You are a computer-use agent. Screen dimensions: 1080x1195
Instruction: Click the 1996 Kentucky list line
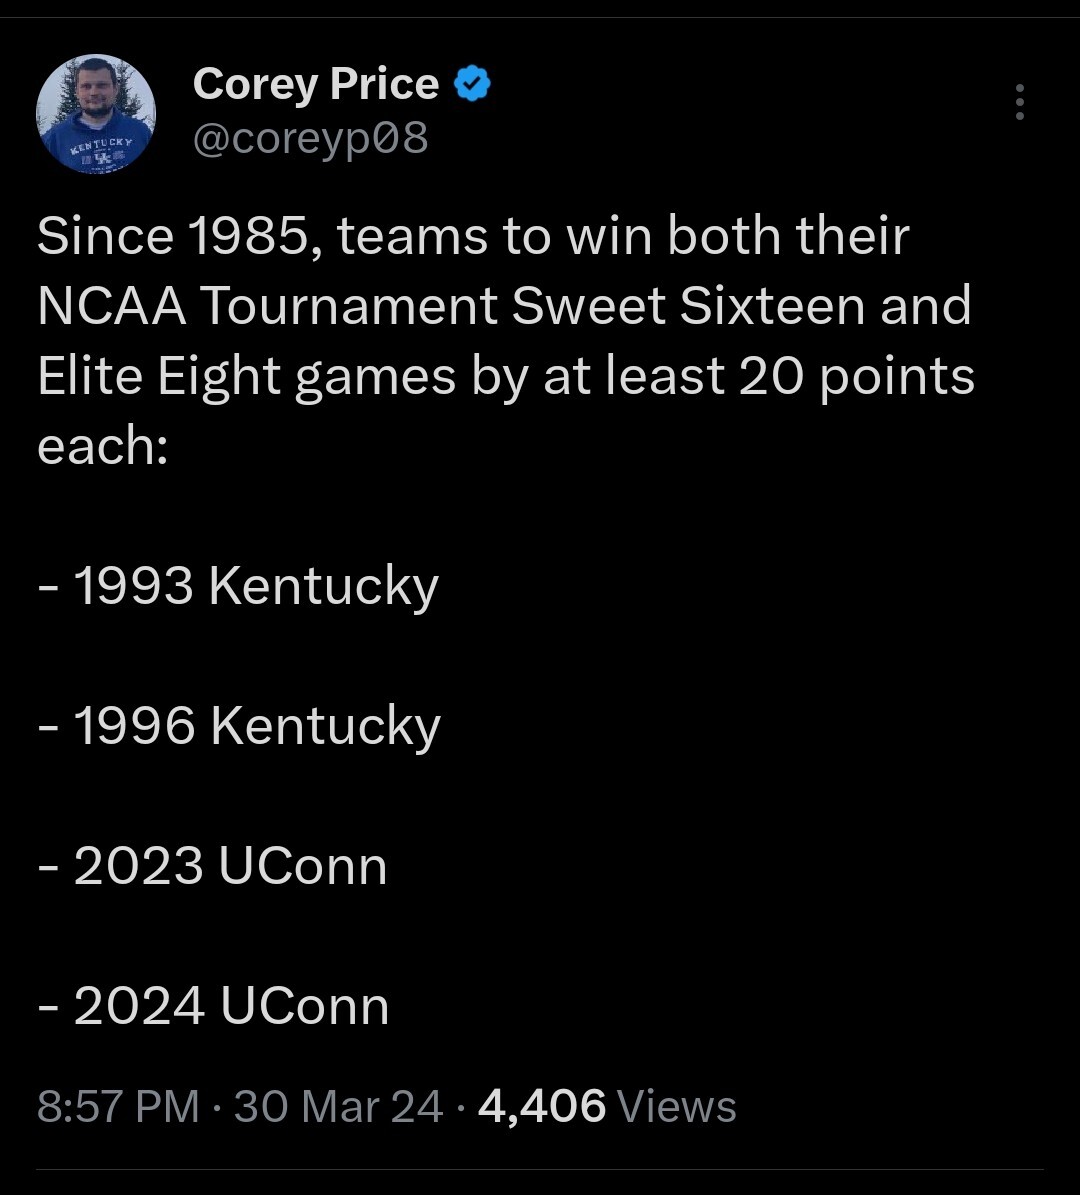tap(238, 726)
